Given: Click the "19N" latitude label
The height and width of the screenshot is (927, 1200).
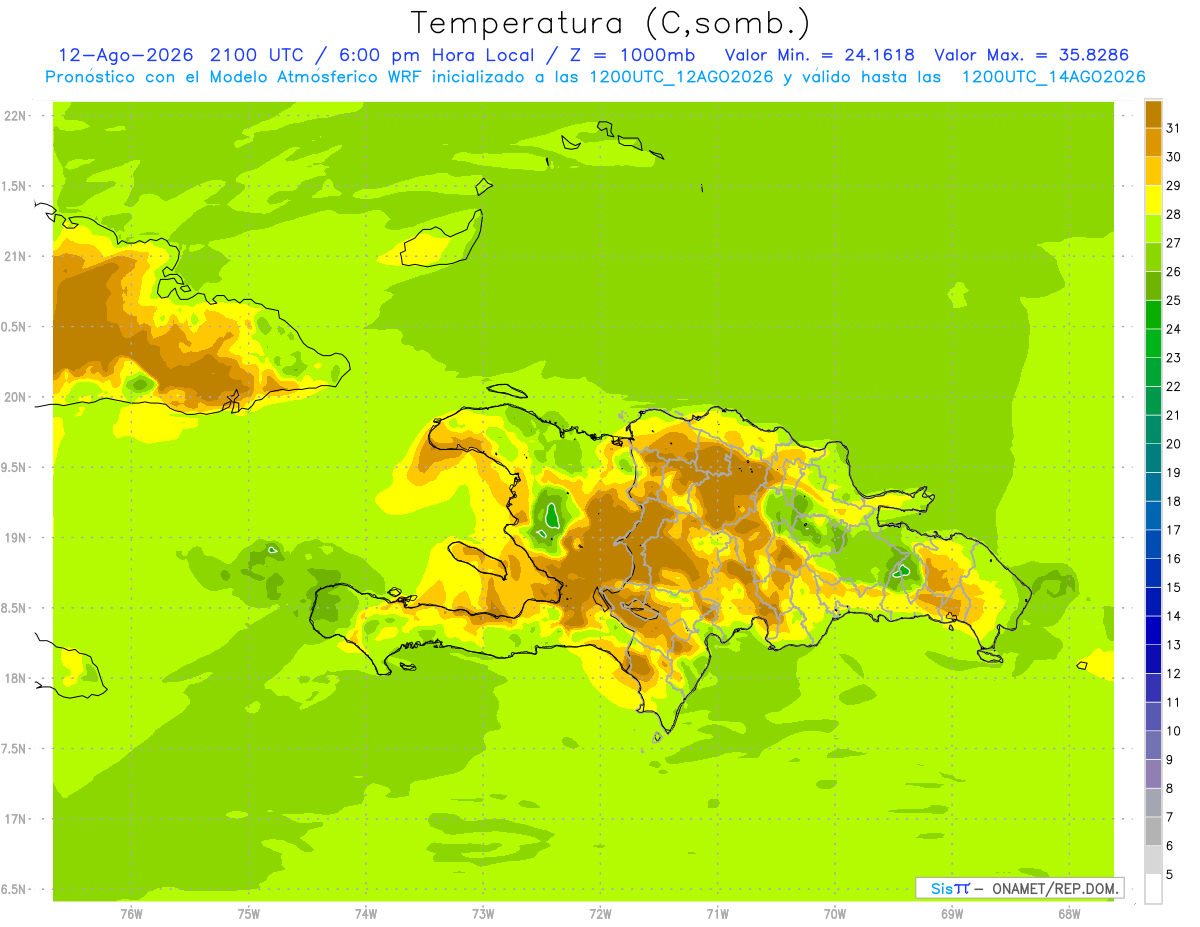Looking at the screenshot, I should [16, 538].
